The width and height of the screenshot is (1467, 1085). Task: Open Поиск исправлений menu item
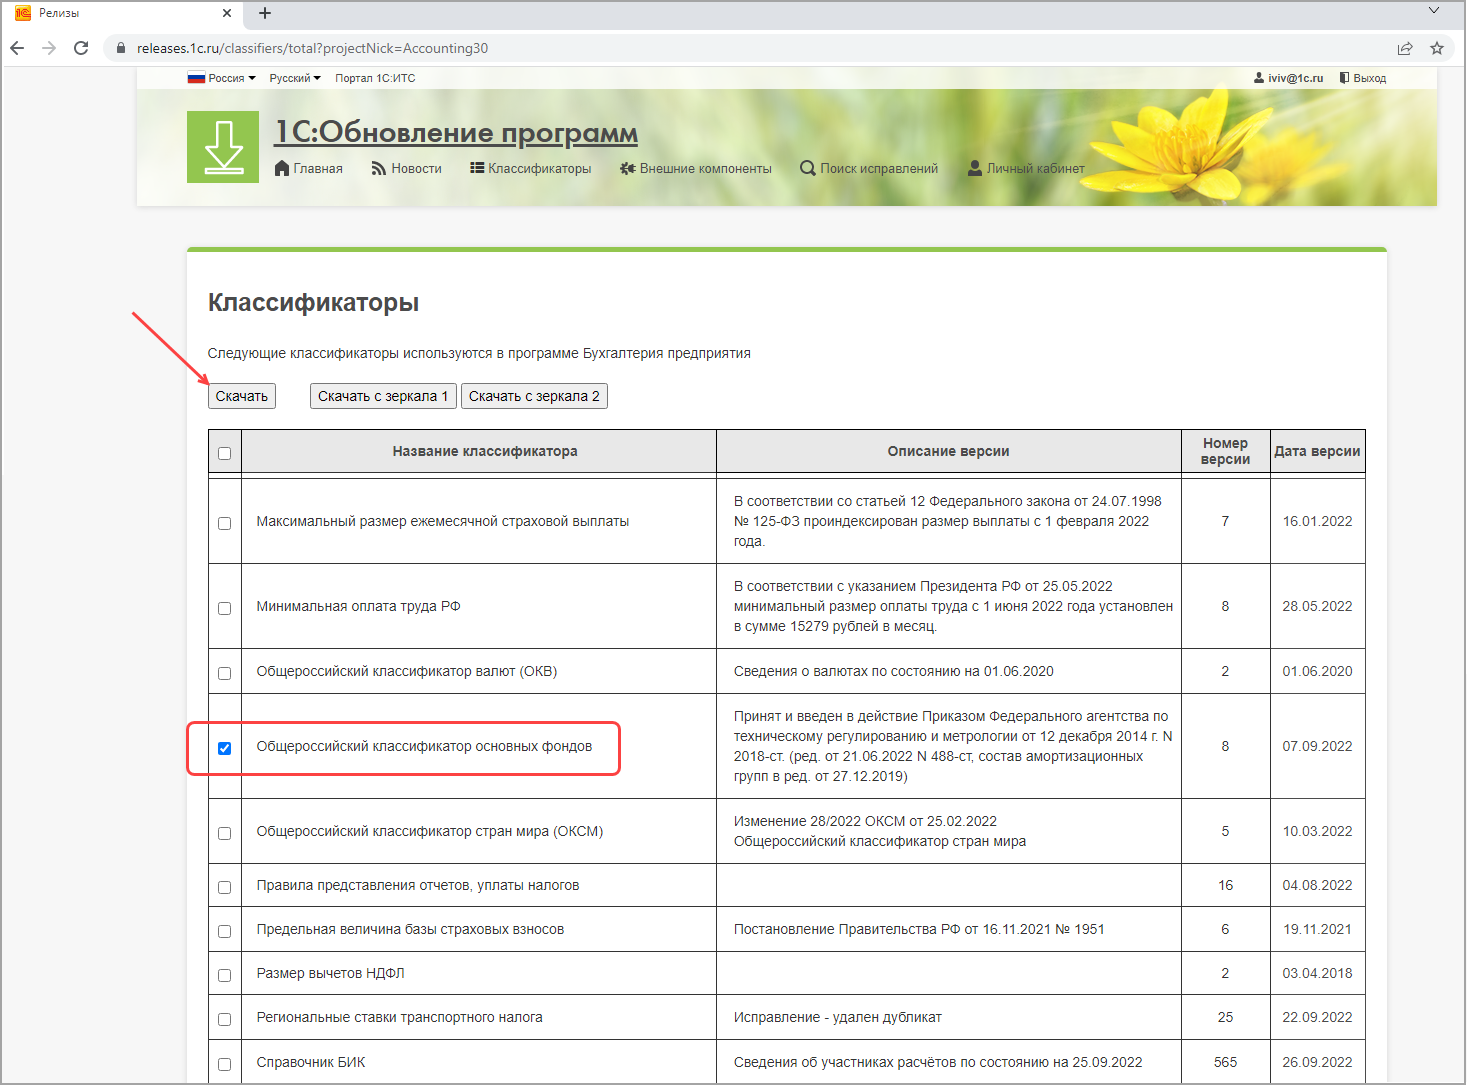pos(869,168)
